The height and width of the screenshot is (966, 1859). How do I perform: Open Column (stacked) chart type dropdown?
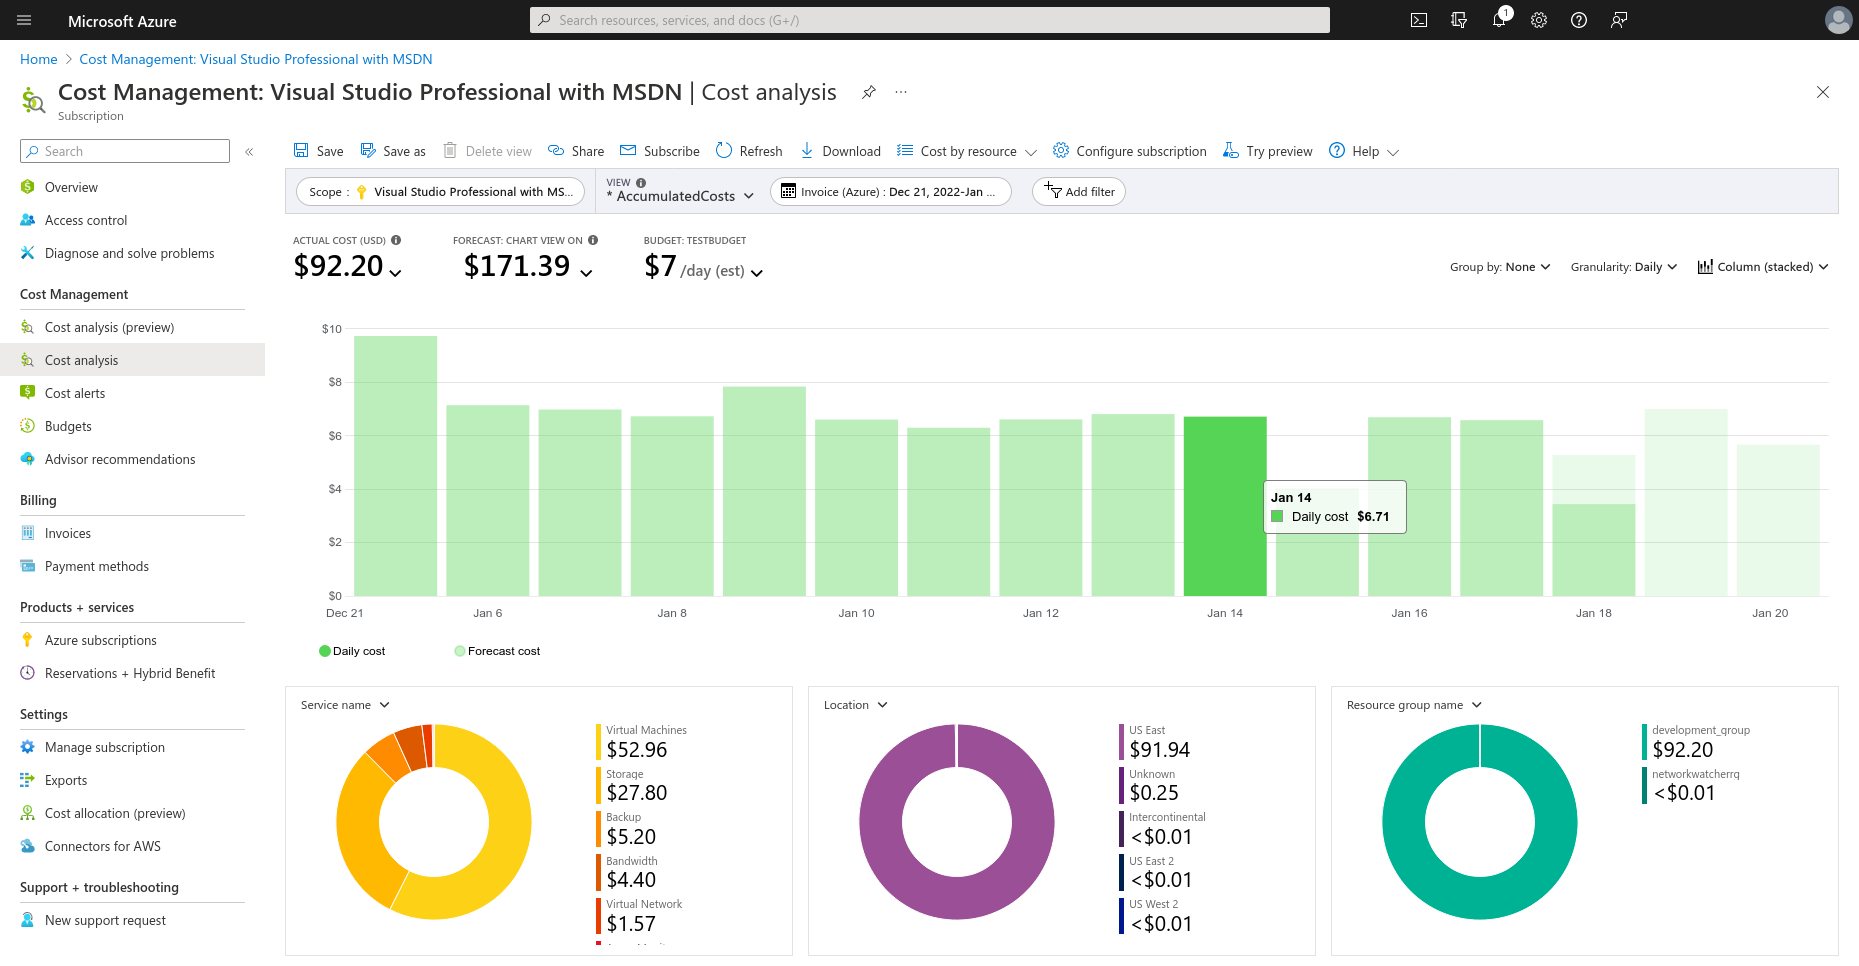point(1763,267)
